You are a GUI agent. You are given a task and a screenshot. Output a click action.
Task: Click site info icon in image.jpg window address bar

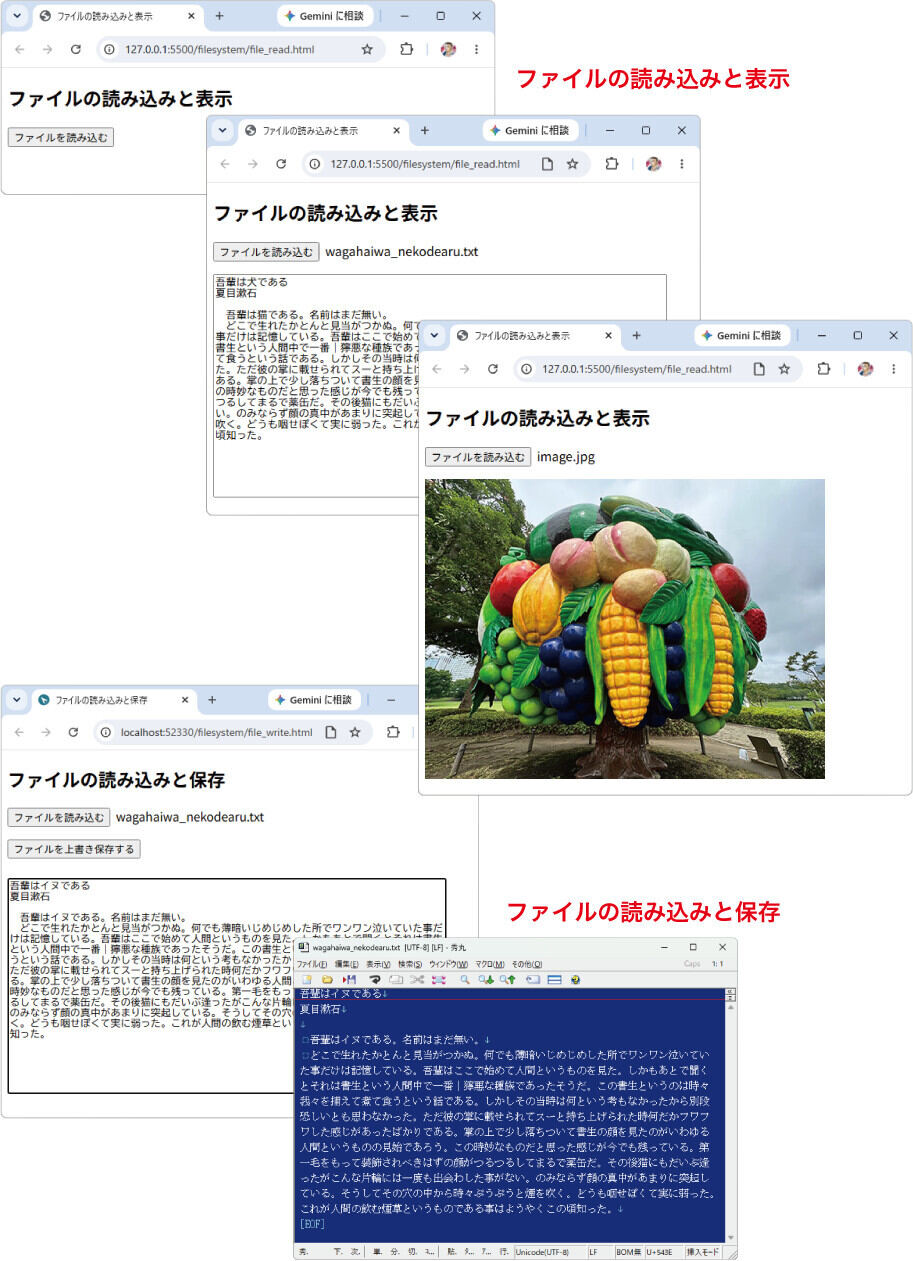point(527,369)
